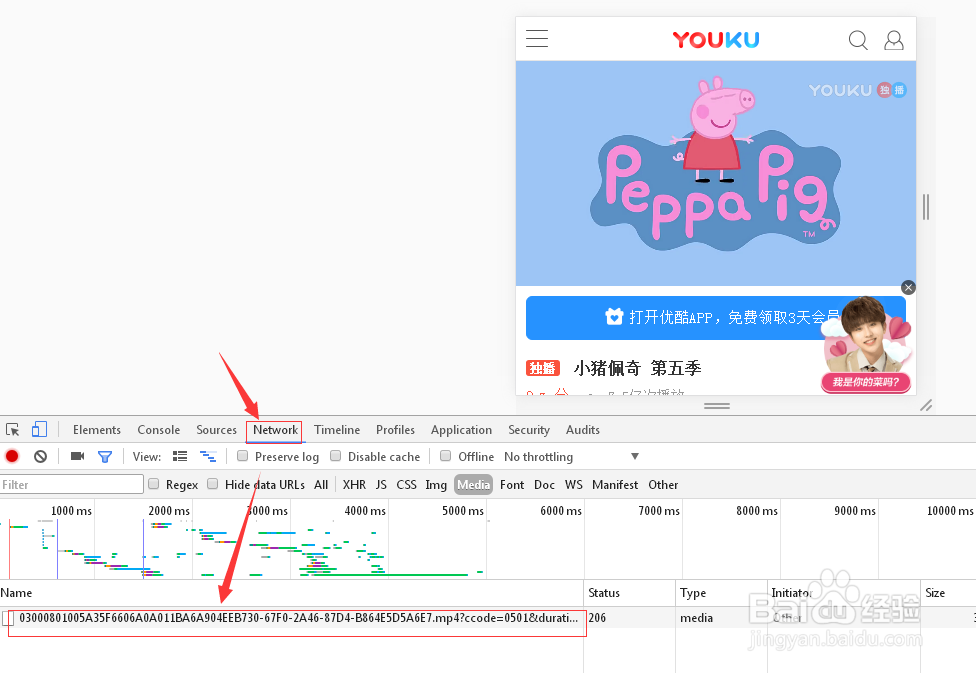Filter requests by WS
976x673 pixels.
pyautogui.click(x=573, y=484)
